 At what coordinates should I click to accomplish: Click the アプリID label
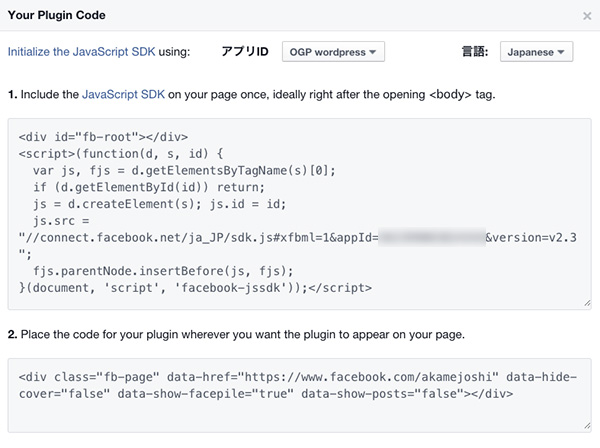click(x=245, y=52)
